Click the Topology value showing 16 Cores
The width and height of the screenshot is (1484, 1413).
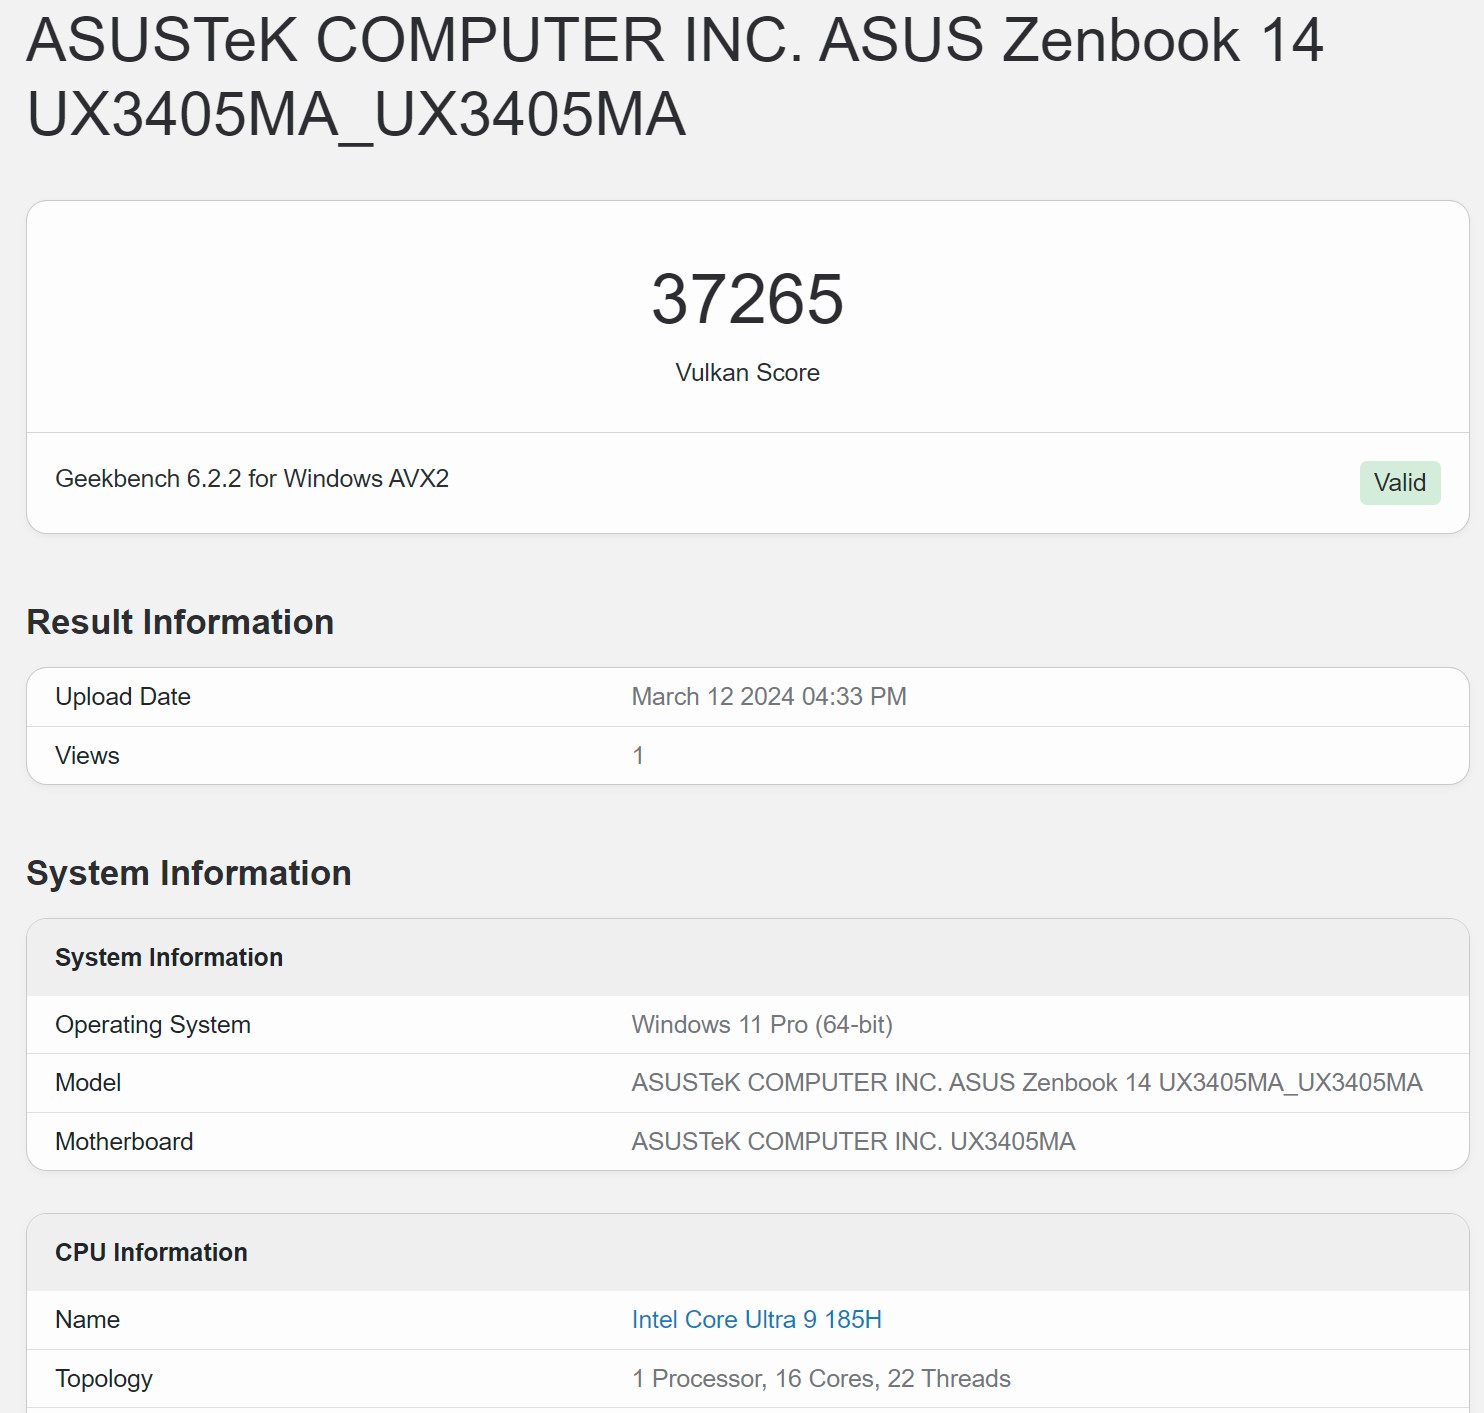coord(820,1379)
